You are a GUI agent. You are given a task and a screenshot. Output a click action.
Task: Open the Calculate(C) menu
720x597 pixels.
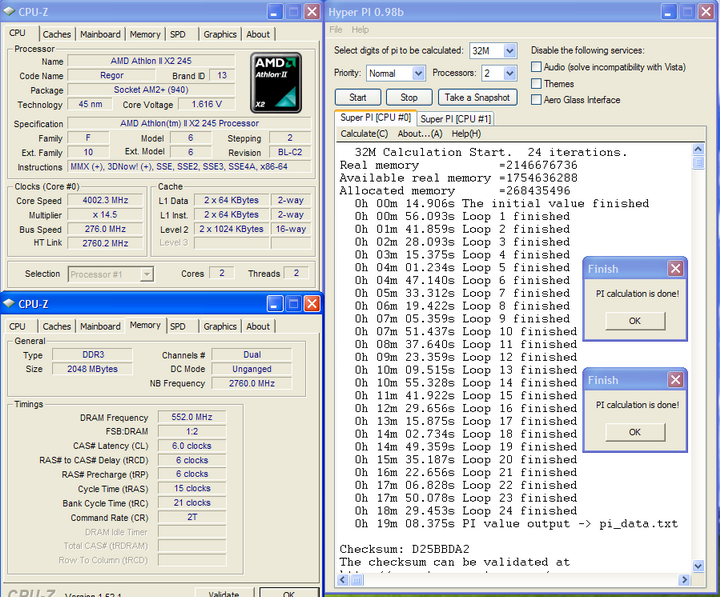pyautogui.click(x=364, y=133)
